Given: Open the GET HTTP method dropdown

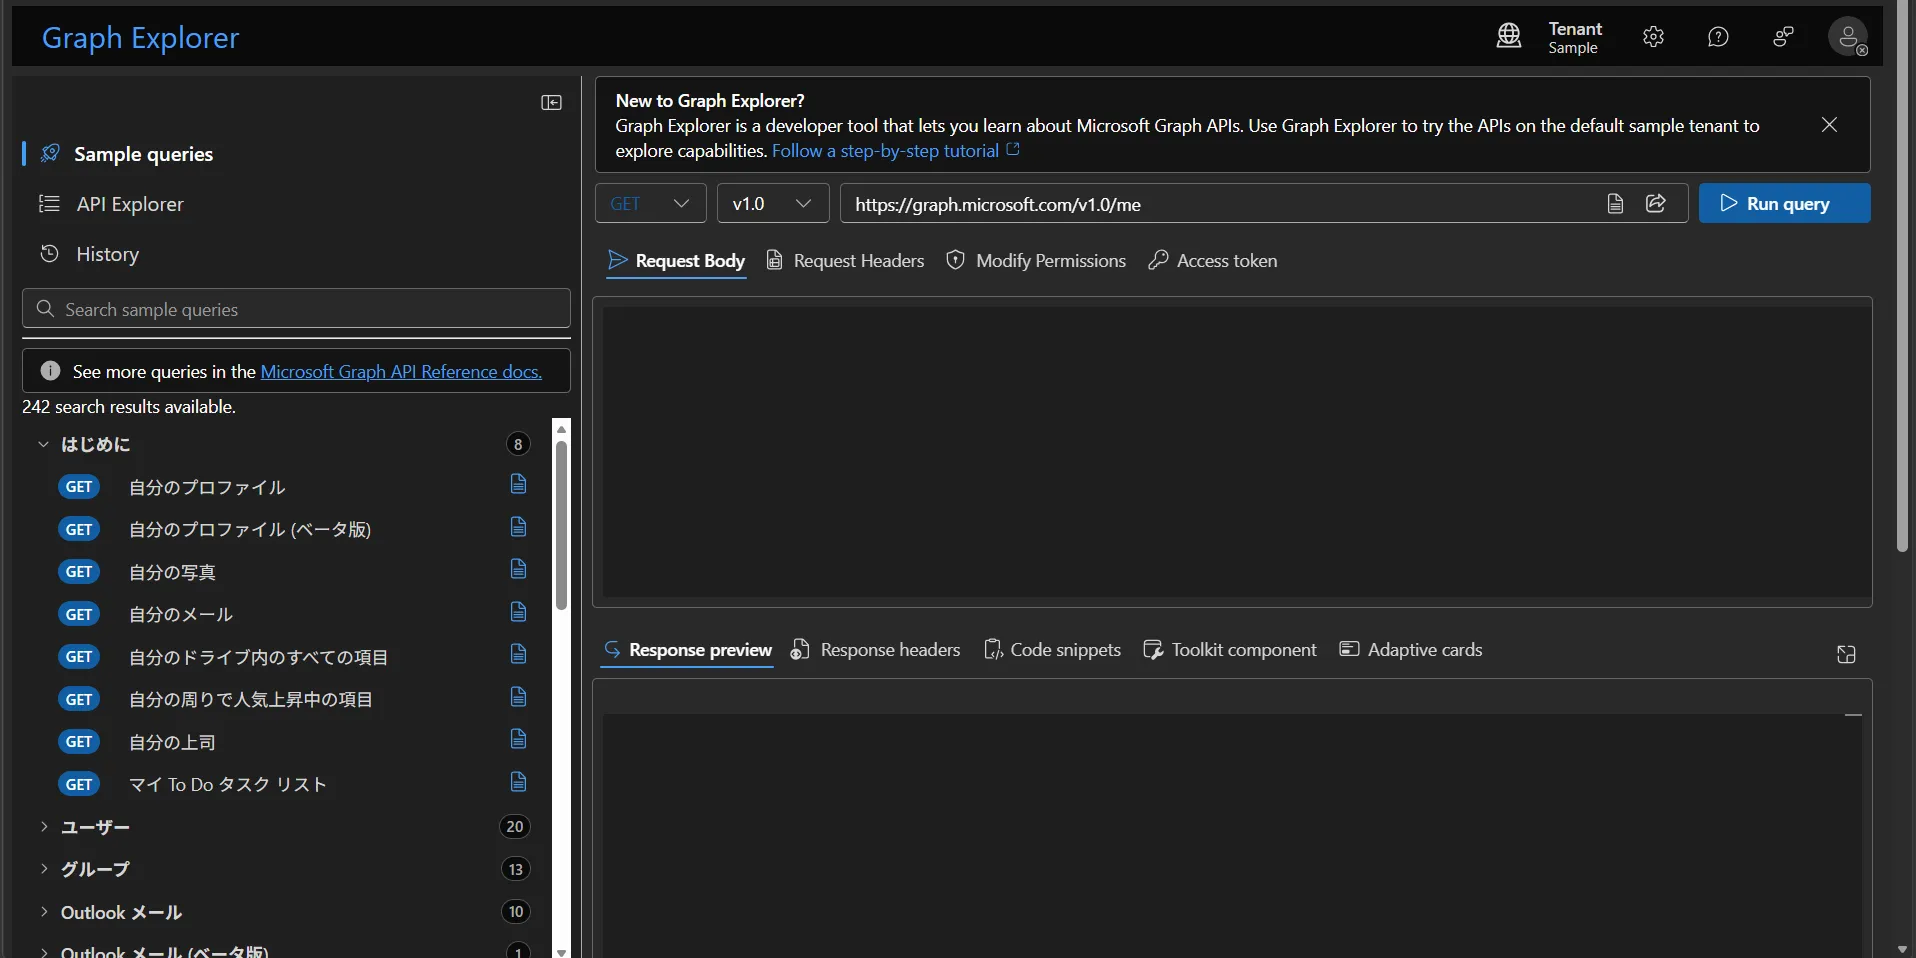Looking at the screenshot, I should point(651,204).
